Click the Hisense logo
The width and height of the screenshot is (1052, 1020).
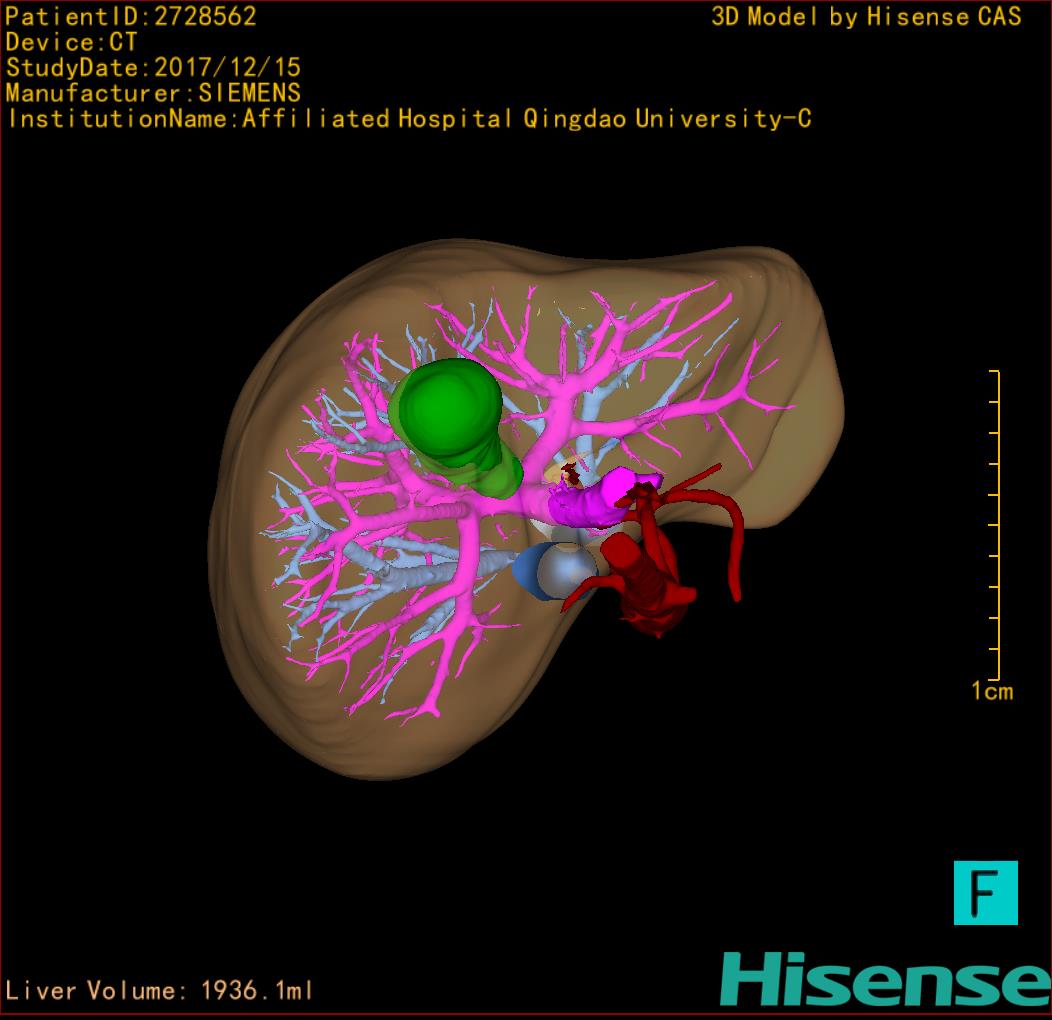point(884,979)
